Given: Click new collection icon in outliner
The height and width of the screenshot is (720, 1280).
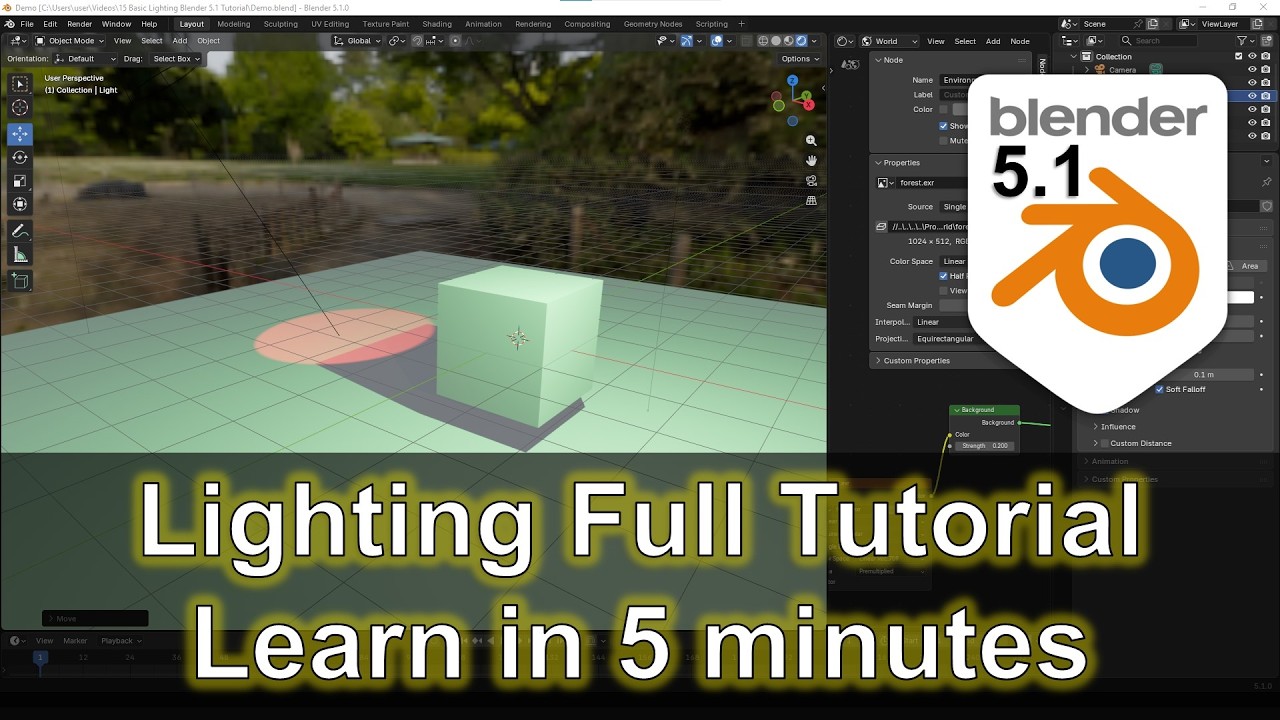Looking at the screenshot, I should [1266, 41].
